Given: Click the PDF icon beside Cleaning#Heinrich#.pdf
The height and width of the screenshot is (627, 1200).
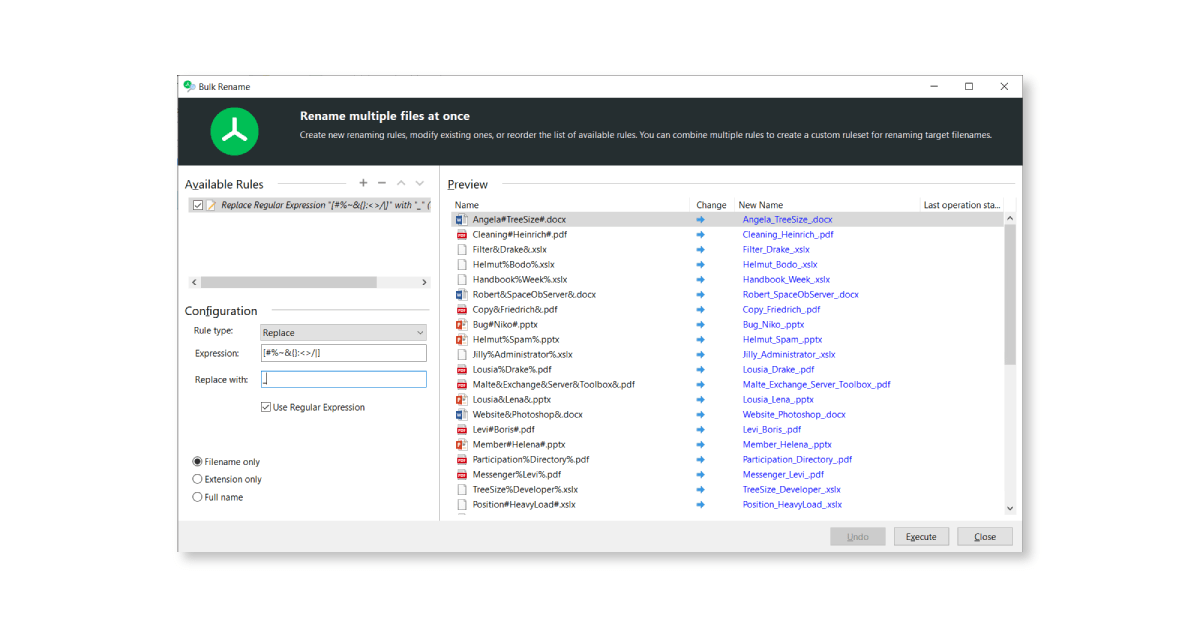Looking at the screenshot, I should coord(462,234).
